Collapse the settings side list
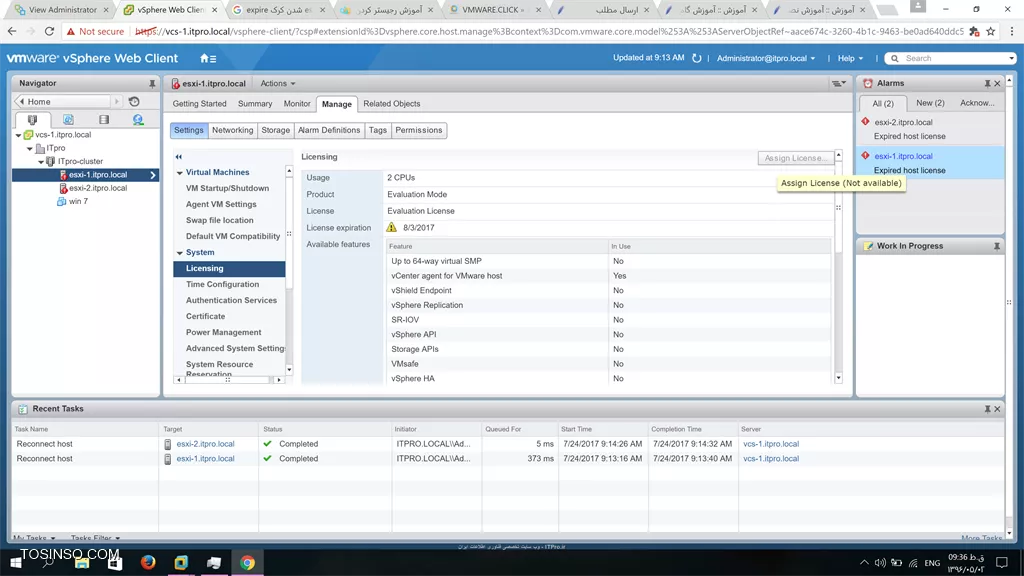1024x576 pixels. [x=179, y=157]
